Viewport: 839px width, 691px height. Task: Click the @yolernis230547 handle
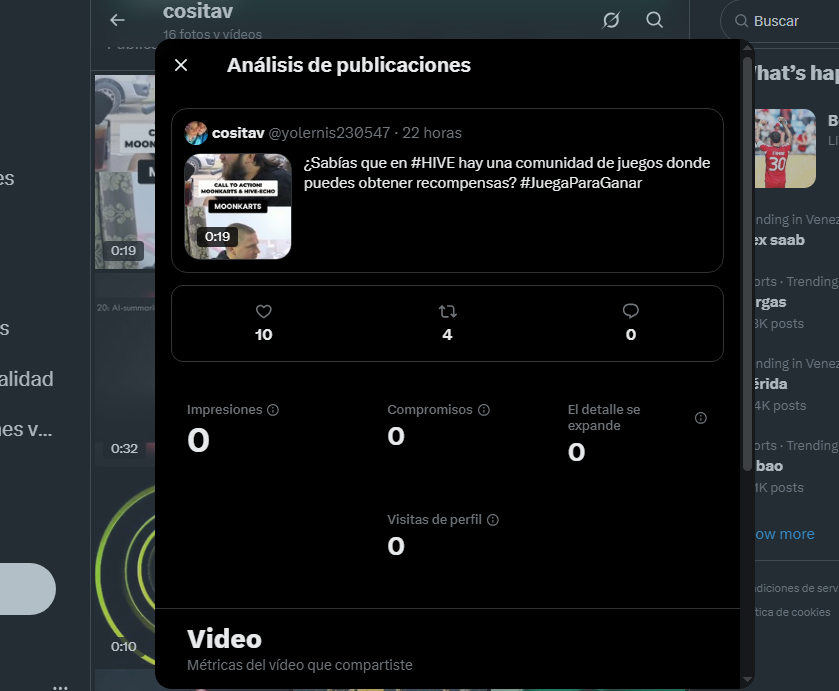click(x=329, y=133)
